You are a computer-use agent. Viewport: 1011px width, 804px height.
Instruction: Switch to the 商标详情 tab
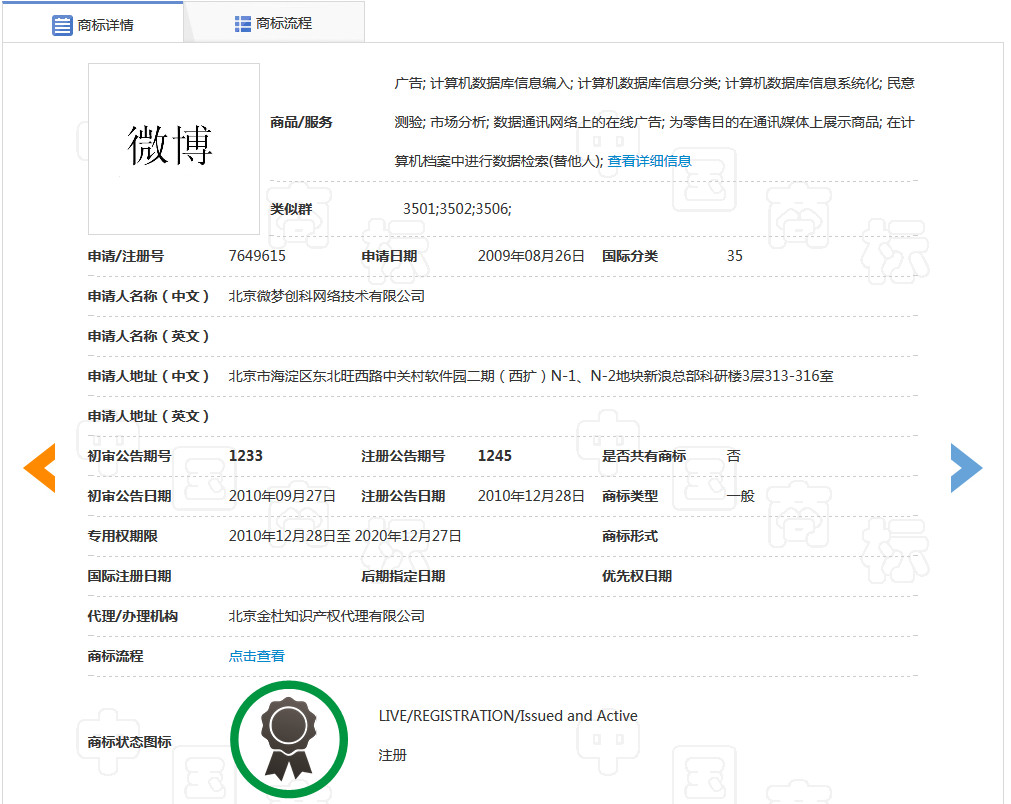[x=93, y=23]
